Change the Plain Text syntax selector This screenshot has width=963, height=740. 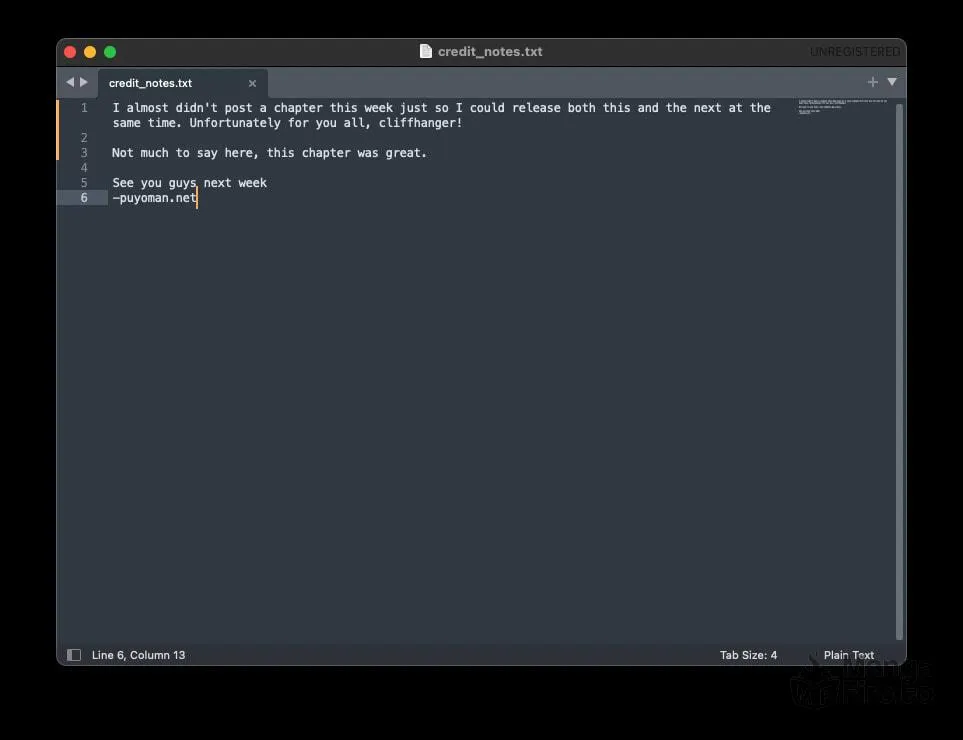[849, 655]
